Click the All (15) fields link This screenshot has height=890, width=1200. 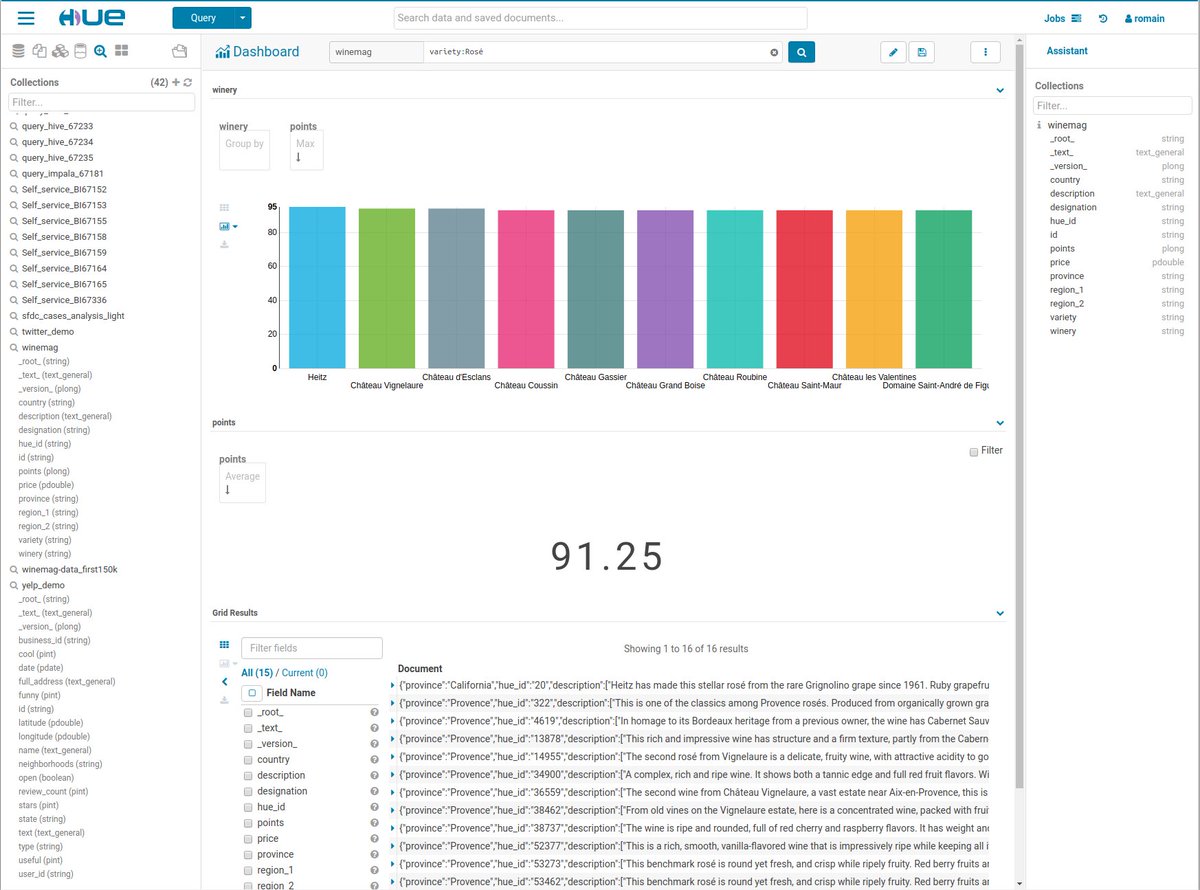[x=257, y=673]
